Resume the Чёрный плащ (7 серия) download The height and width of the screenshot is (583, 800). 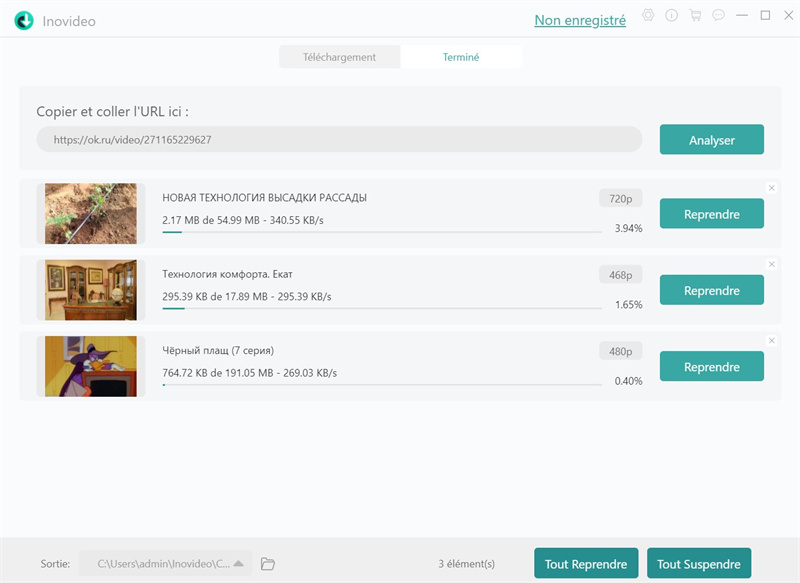pos(712,367)
